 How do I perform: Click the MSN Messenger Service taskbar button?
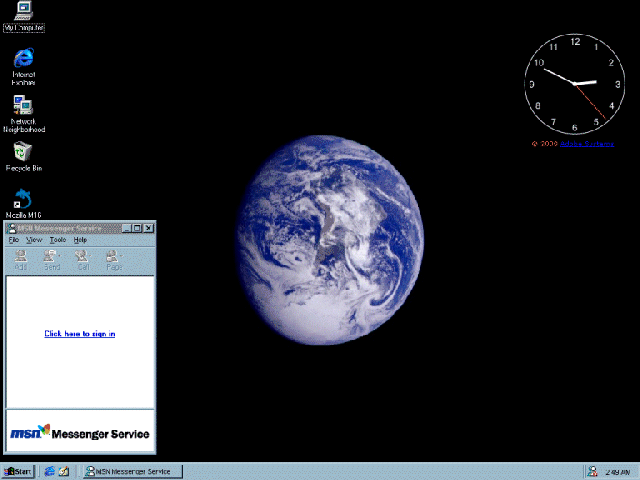click(133, 471)
